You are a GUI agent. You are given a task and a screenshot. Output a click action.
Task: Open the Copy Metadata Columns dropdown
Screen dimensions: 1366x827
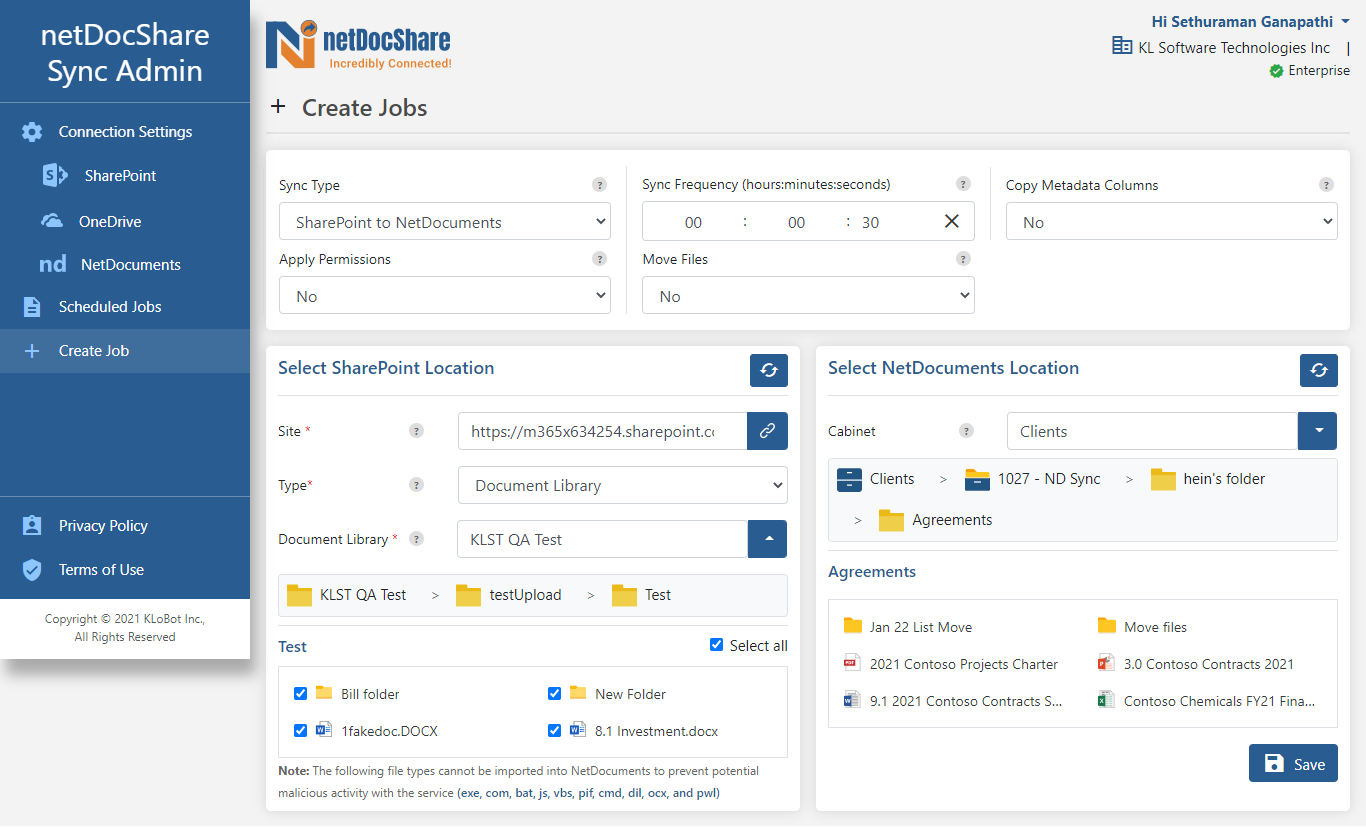pyautogui.click(x=1171, y=222)
